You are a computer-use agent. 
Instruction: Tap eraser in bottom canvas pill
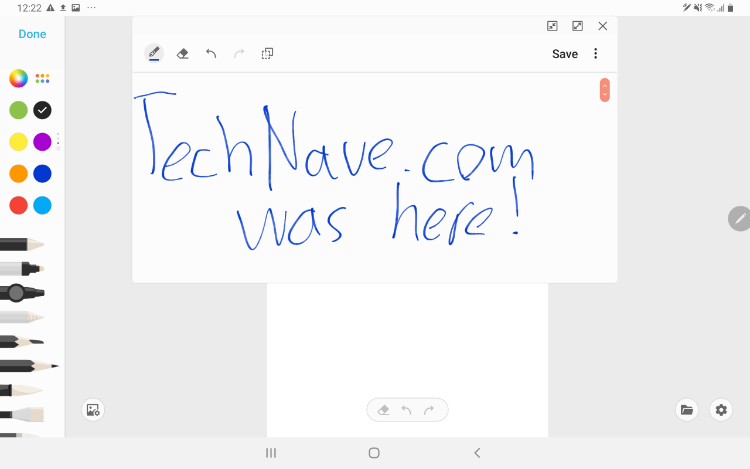click(384, 410)
